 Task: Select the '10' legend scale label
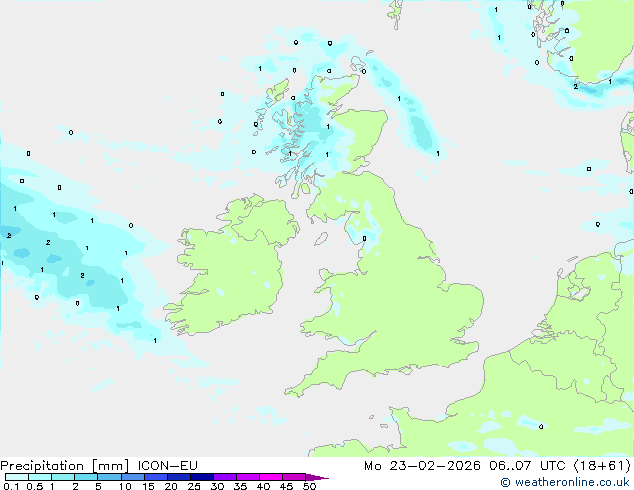coord(125,486)
